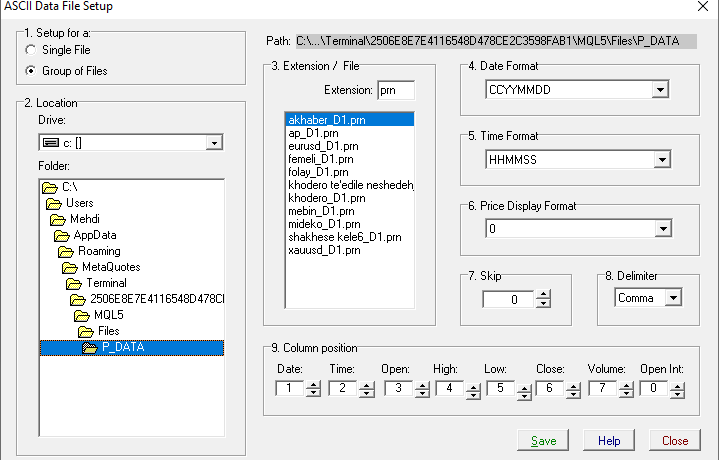Open the Date Format dropdown
Viewport: 719px width, 460px height.
click(x=660, y=90)
